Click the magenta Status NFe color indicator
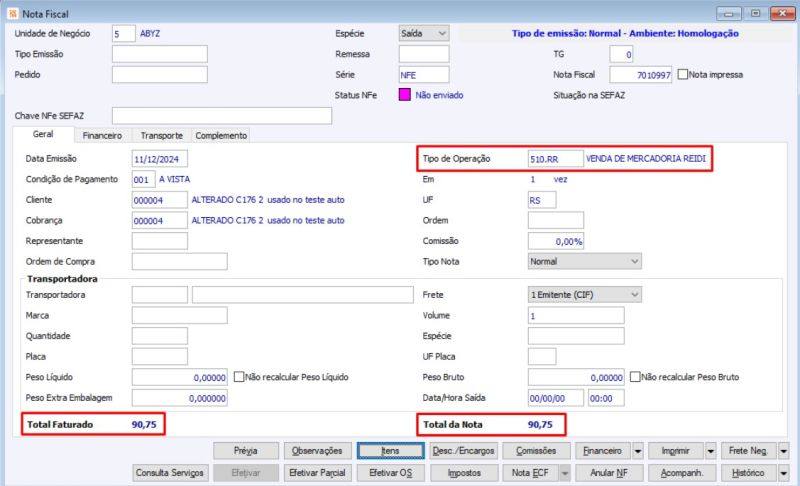This screenshot has width=800, height=486. click(x=405, y=95)
